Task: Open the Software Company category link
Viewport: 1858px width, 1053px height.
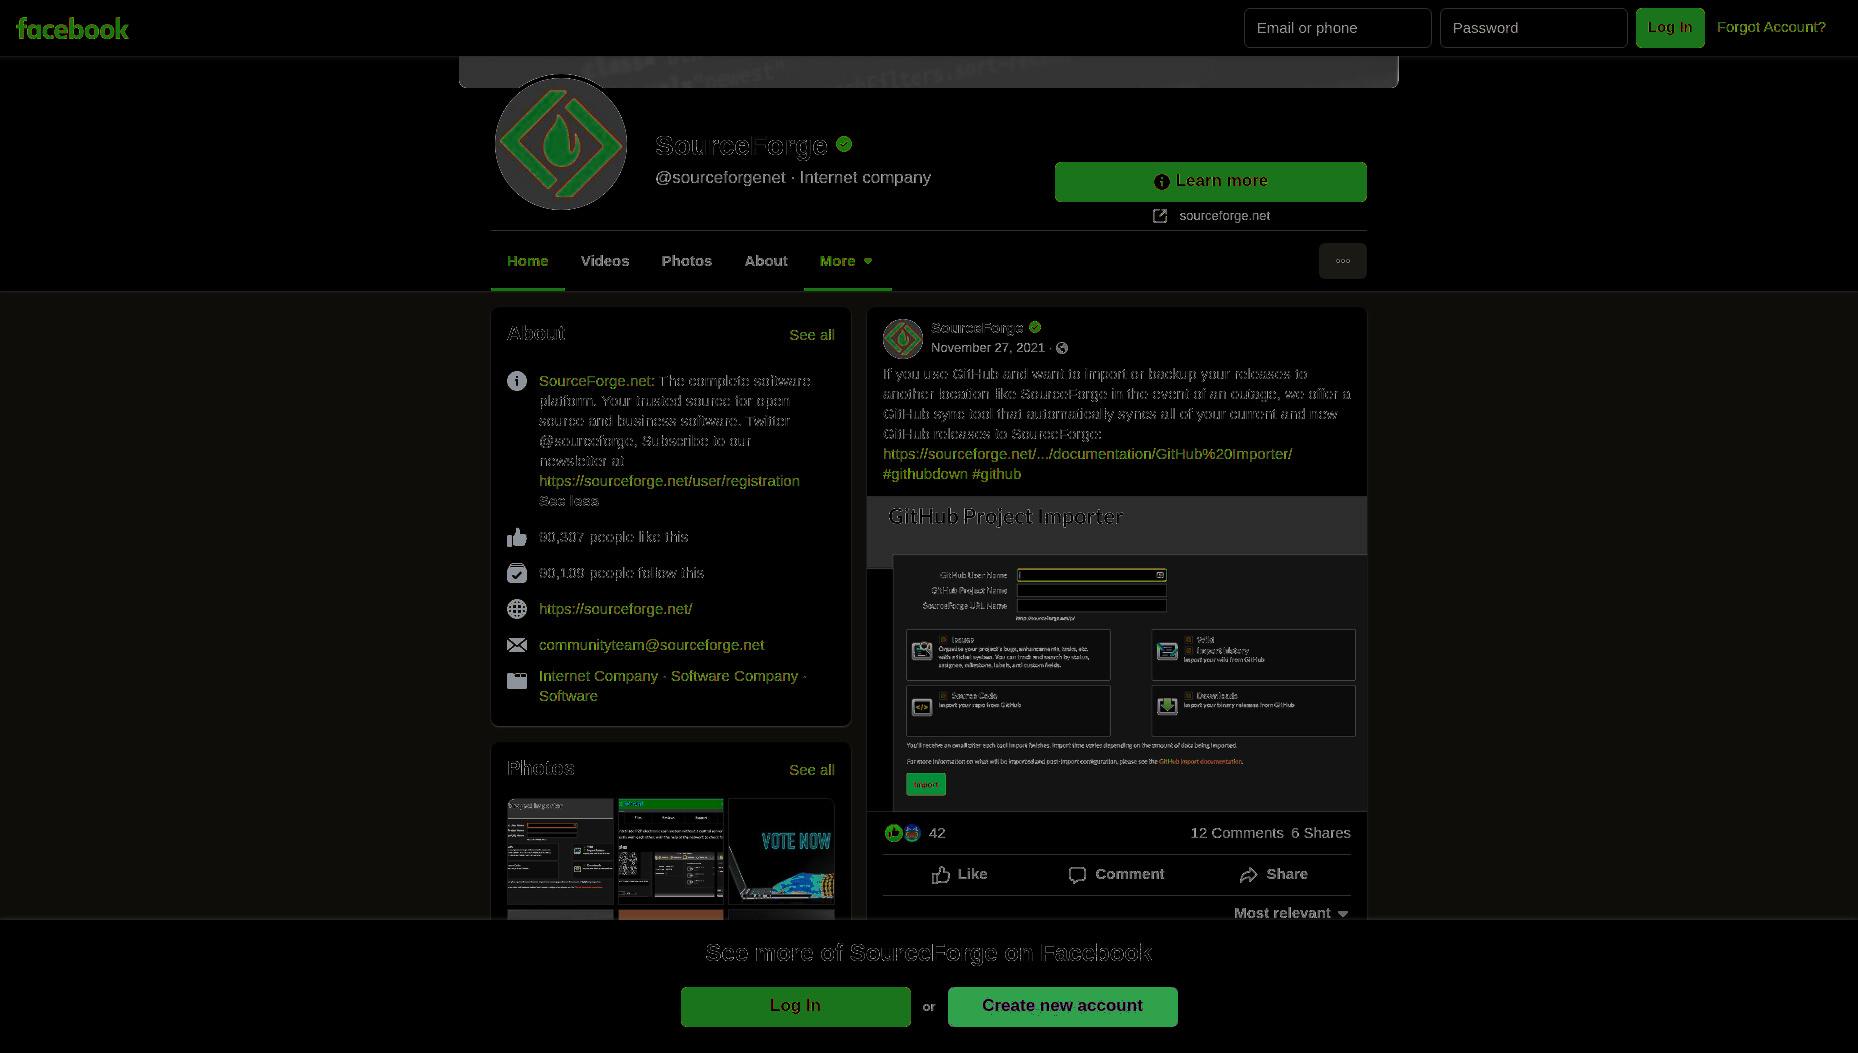Action: click(734, 676)
